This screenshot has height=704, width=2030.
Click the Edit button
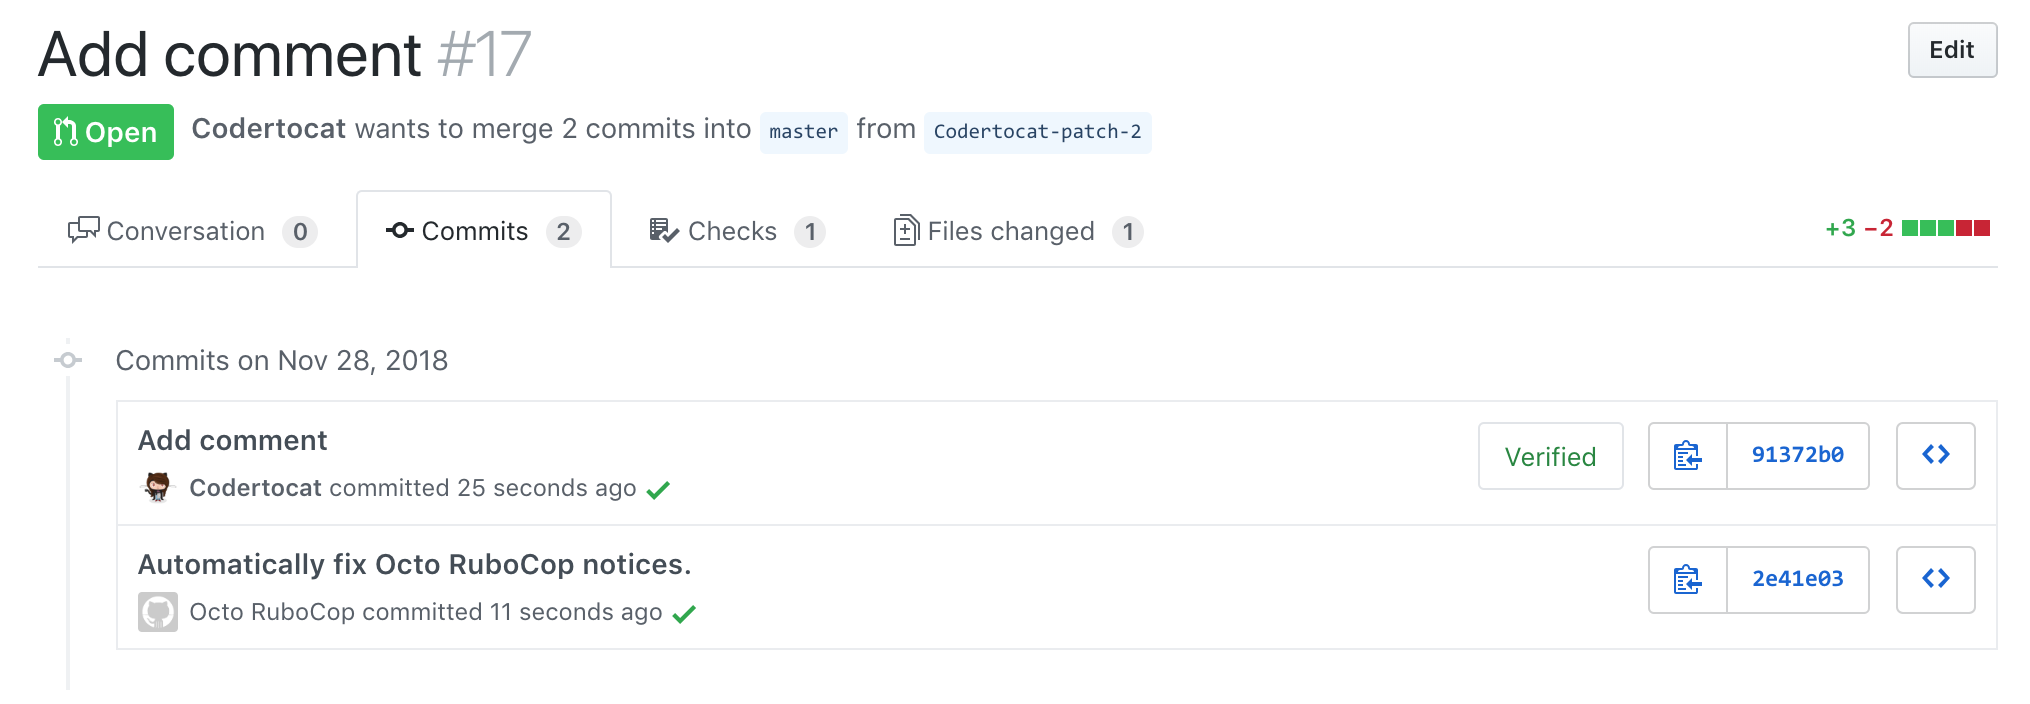[1951, 50]
